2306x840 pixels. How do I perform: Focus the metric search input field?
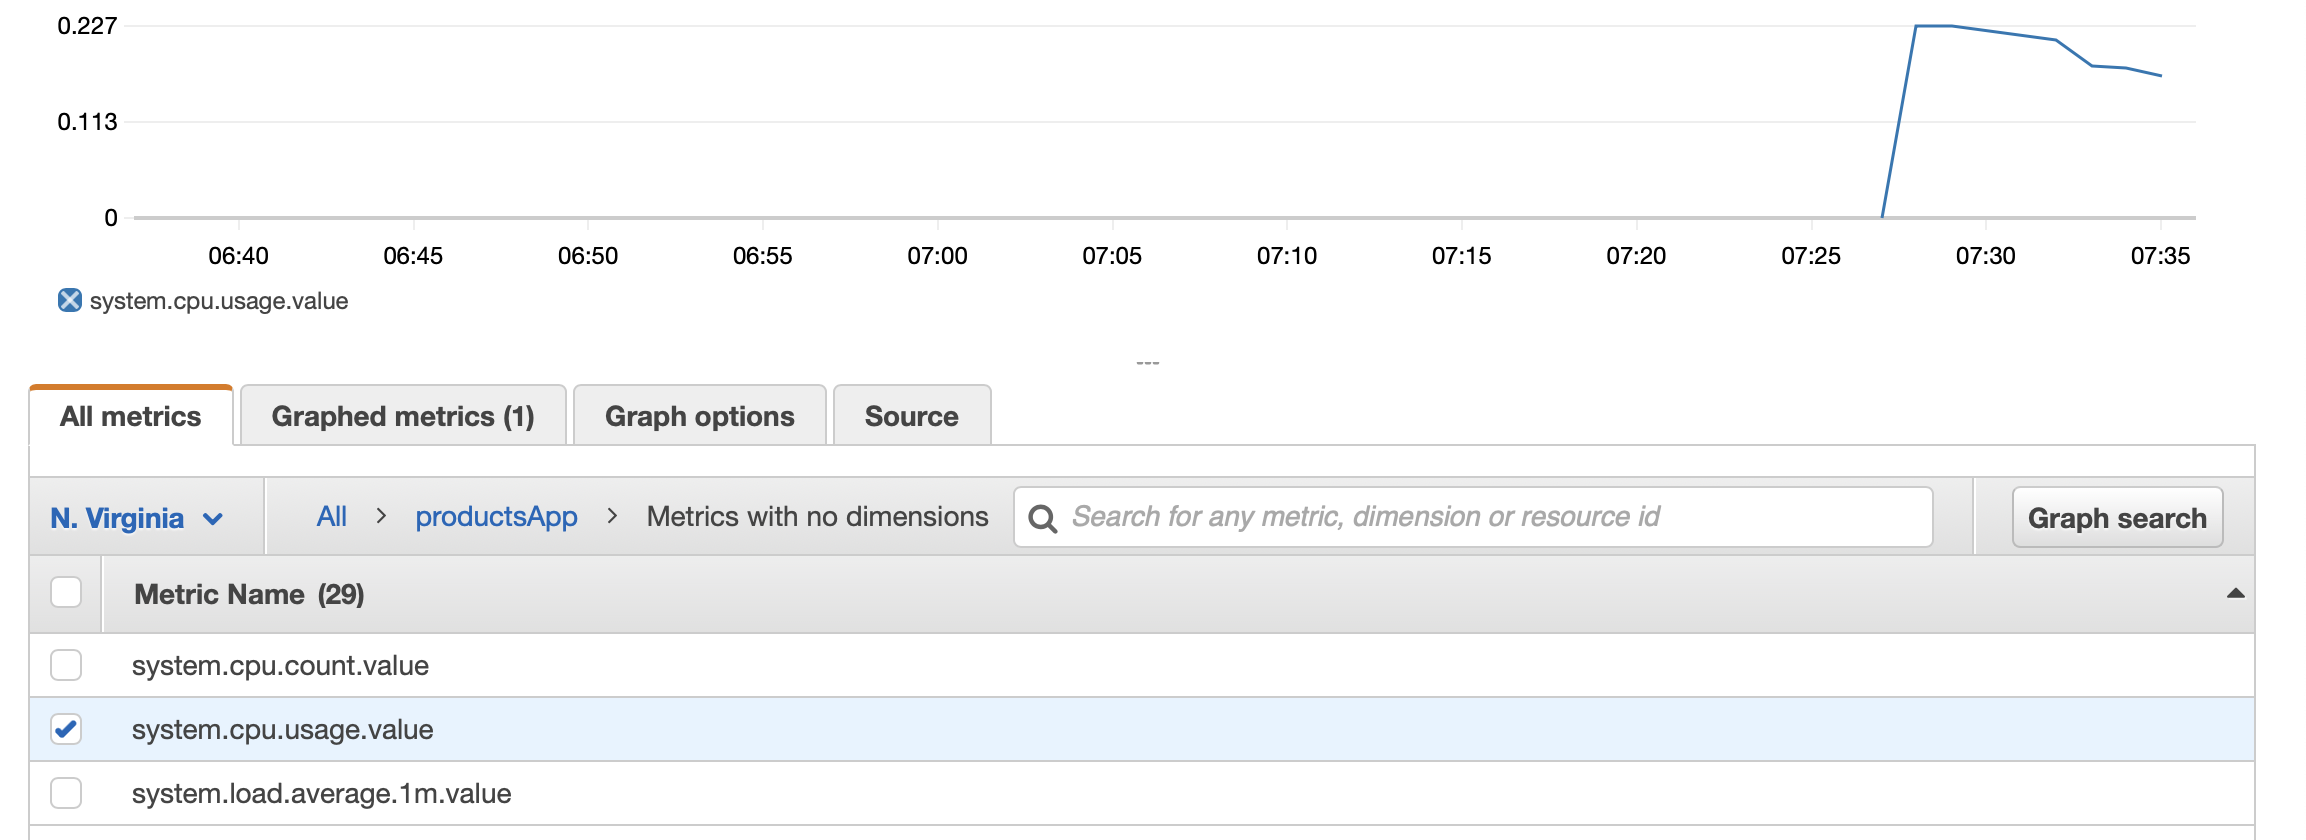(1473, 517)
